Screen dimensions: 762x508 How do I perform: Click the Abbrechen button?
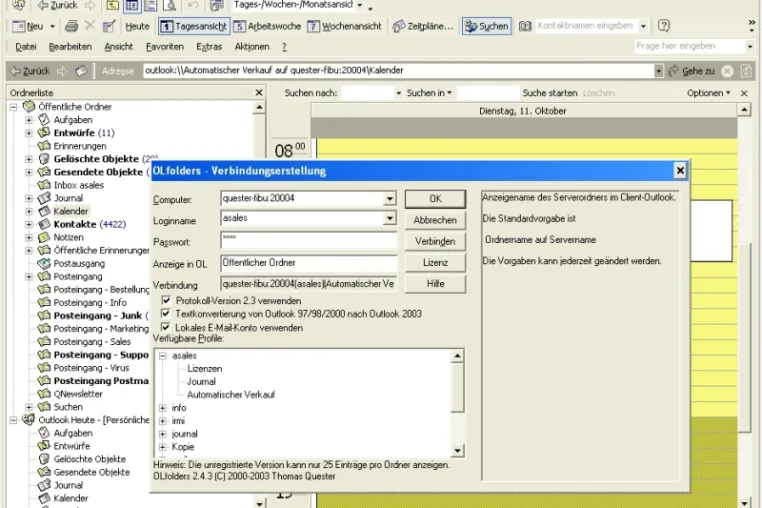(435, 220)
